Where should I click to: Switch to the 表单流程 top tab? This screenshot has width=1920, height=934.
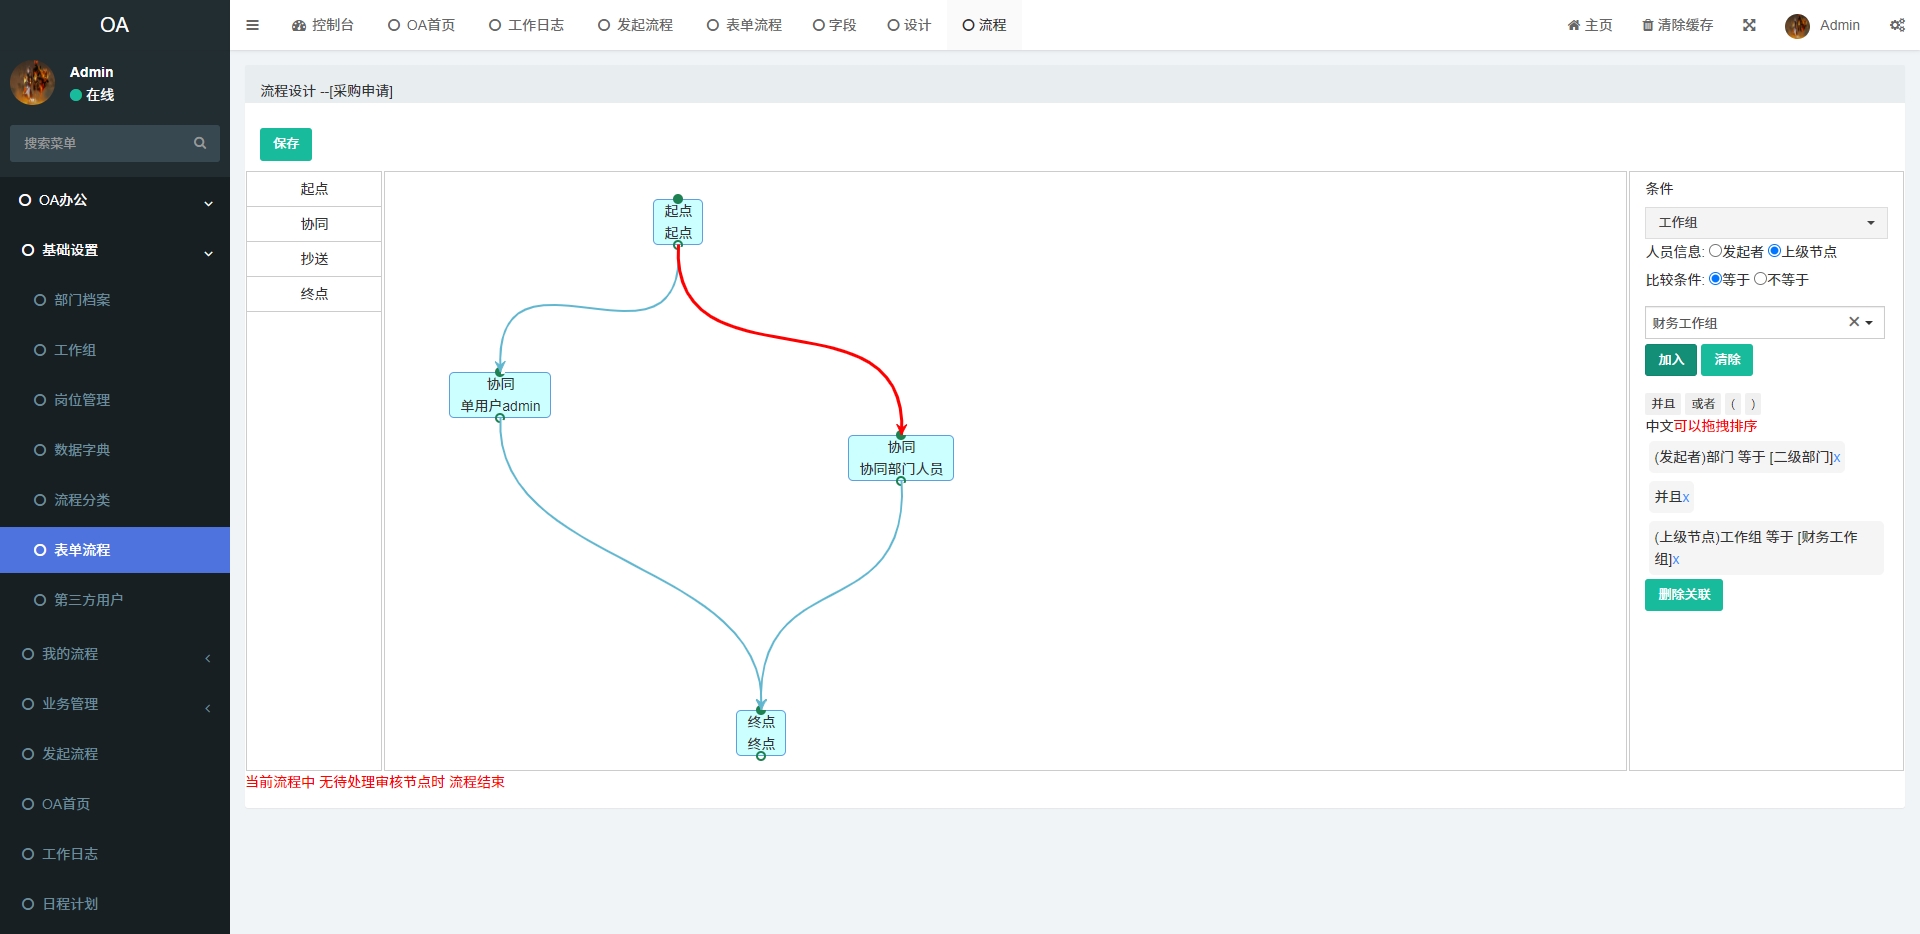click(x=744, y=25)
